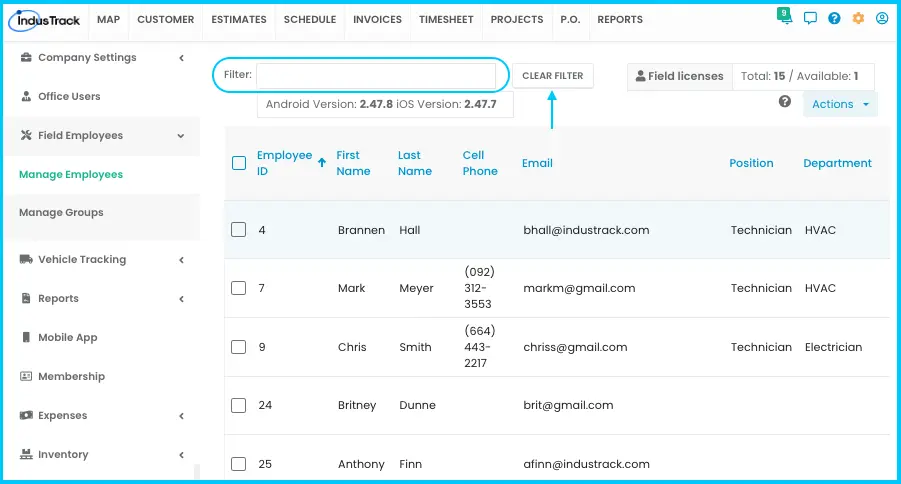
Task: Open the REPORTS top menu
Action: point(620,20)
